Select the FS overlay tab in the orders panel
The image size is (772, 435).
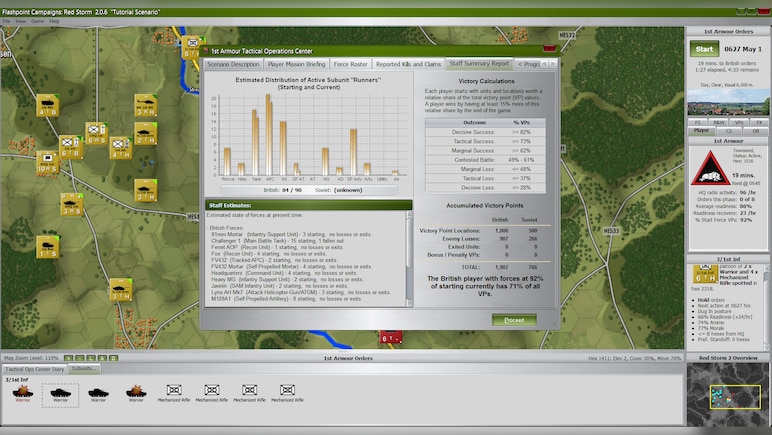[698, 123]
